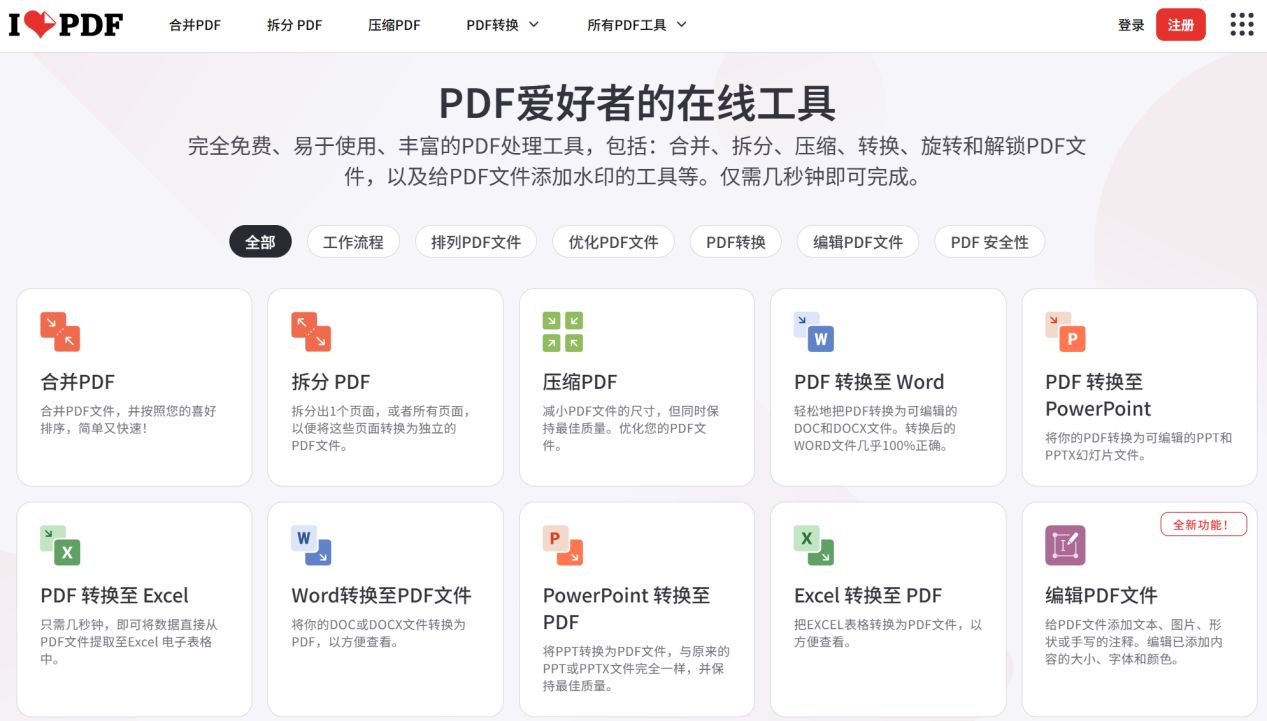
Task: Enable the 优化PDF文件 category filter
Action: (x=611, y=241)
